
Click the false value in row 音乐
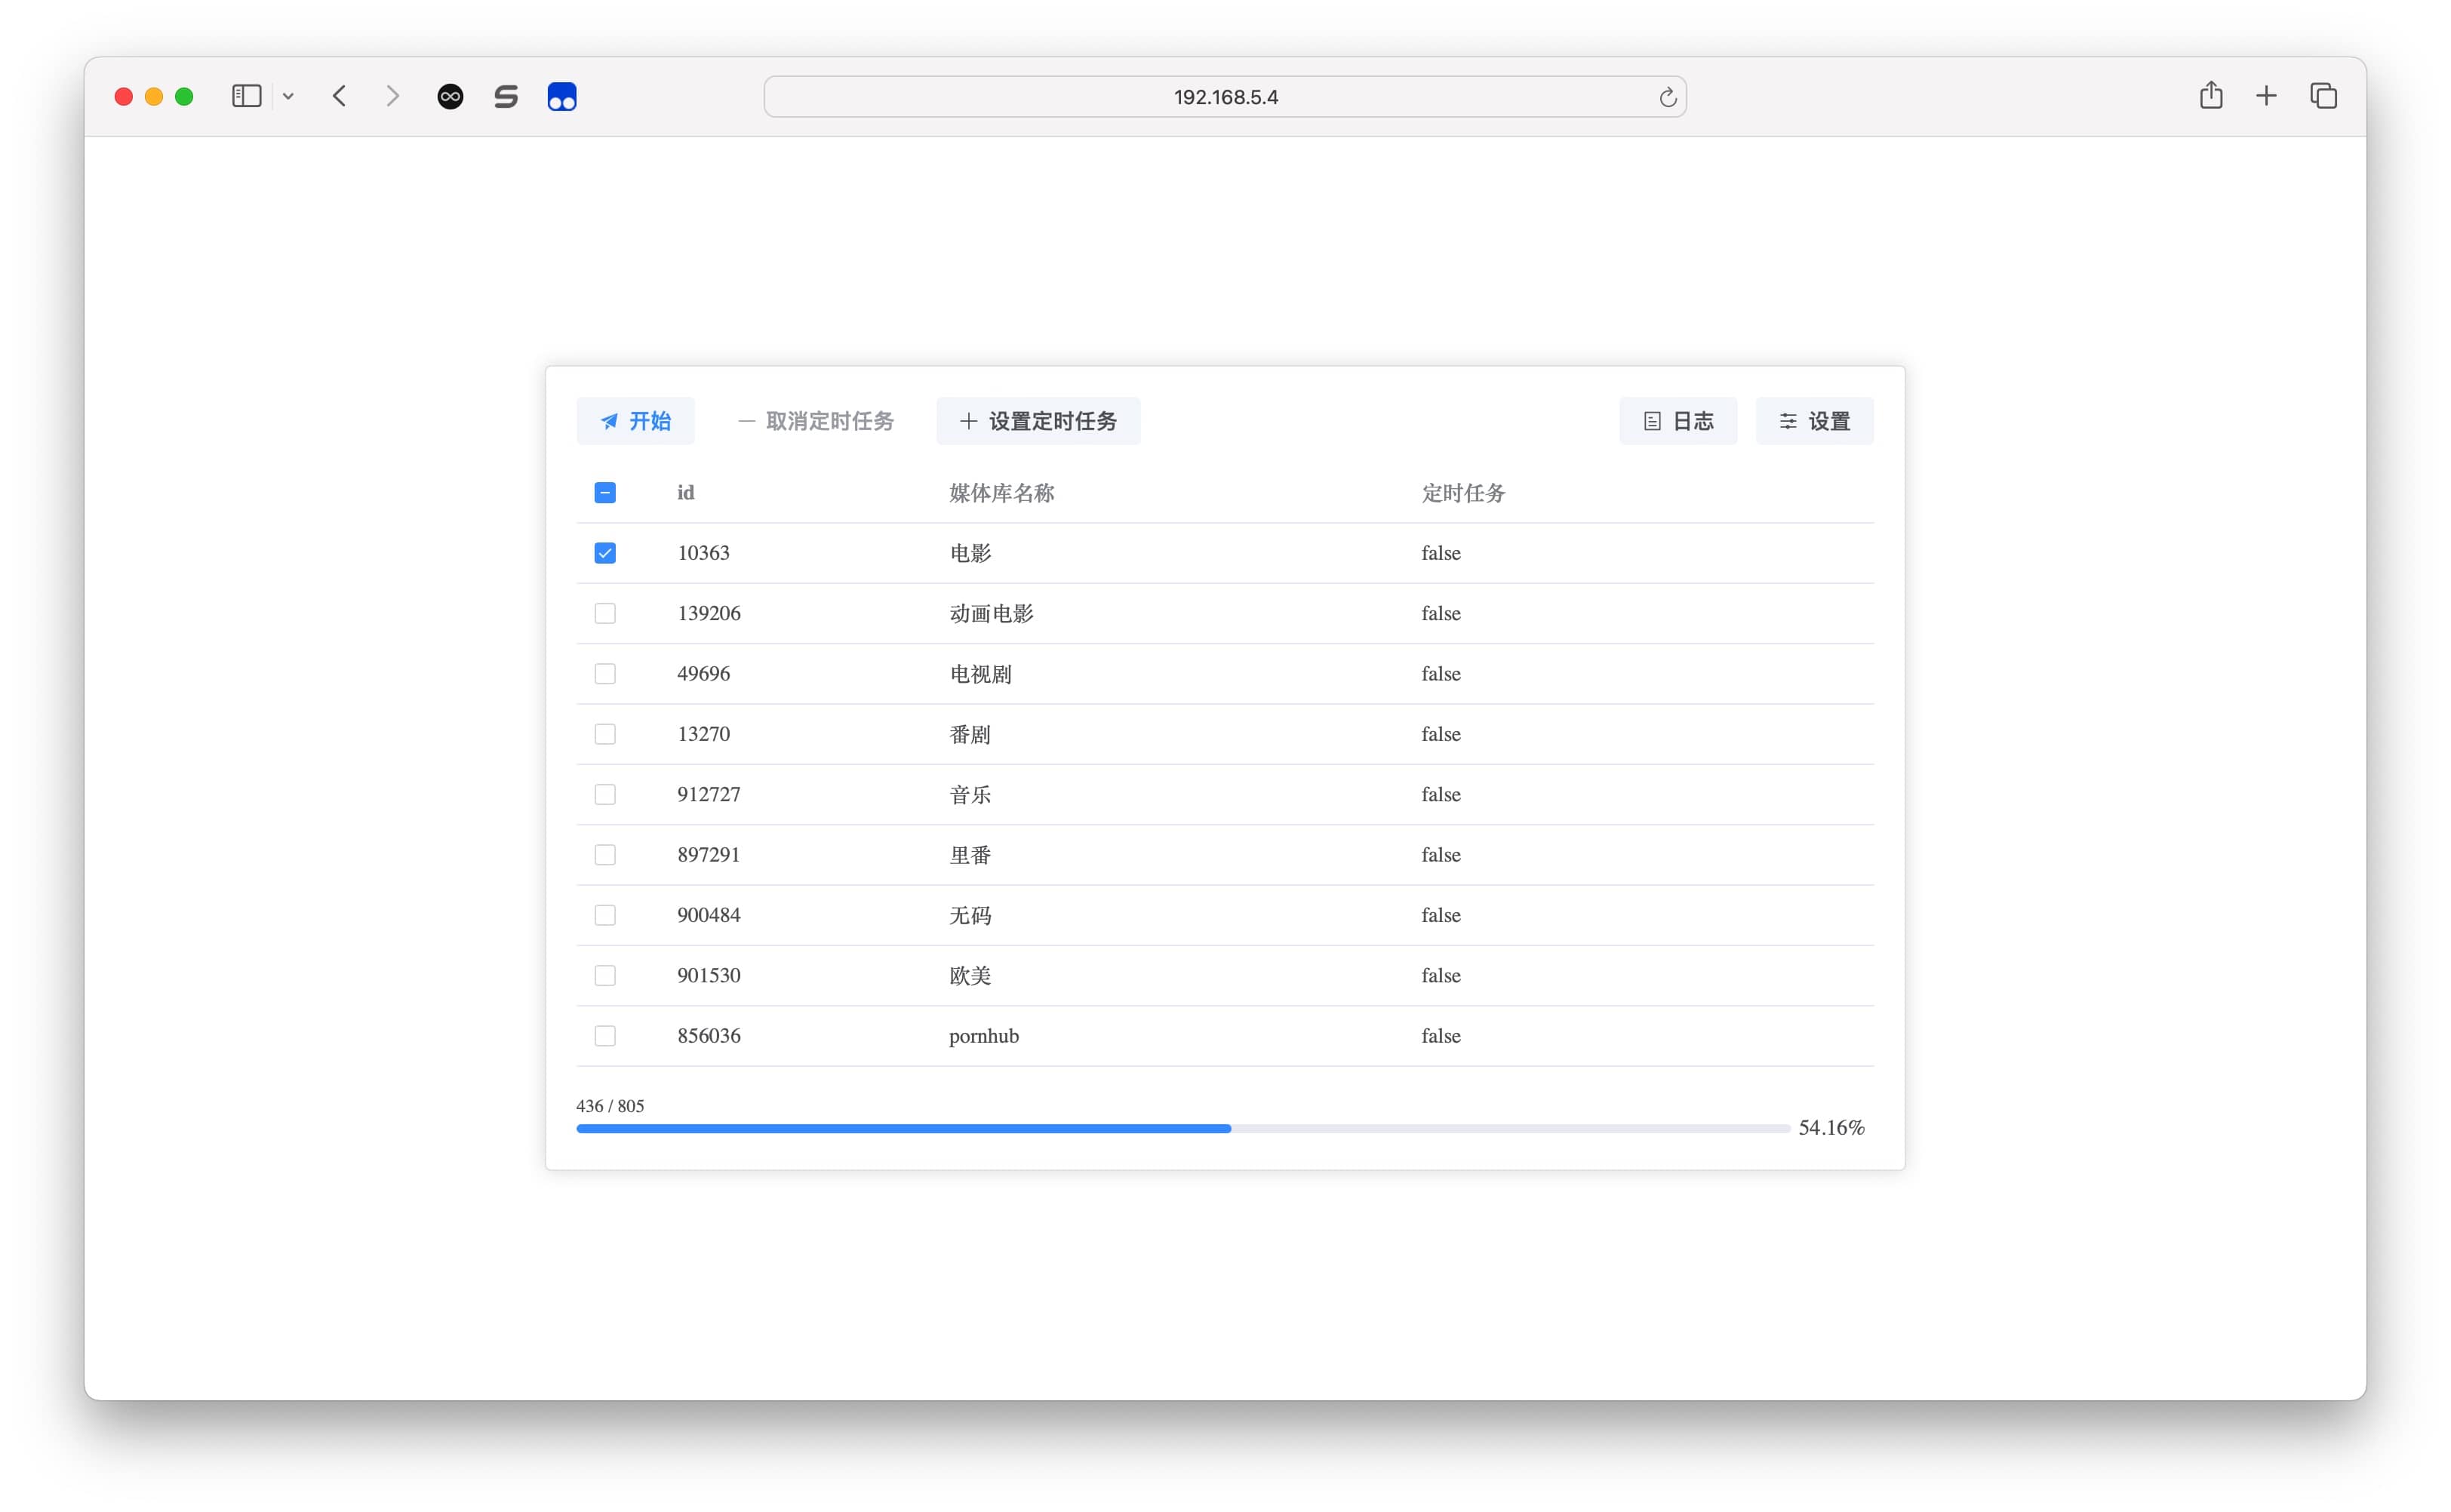pos(1441,794)
